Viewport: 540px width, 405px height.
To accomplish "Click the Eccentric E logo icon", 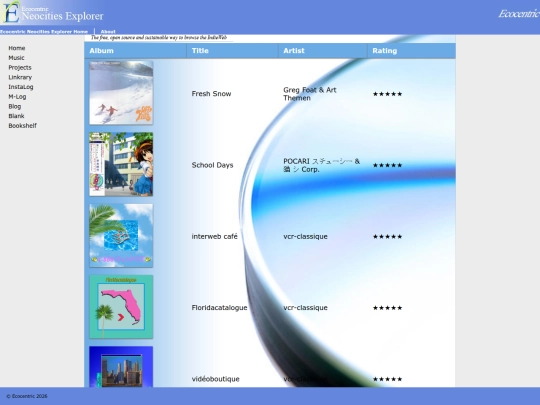I will (10, 12).
